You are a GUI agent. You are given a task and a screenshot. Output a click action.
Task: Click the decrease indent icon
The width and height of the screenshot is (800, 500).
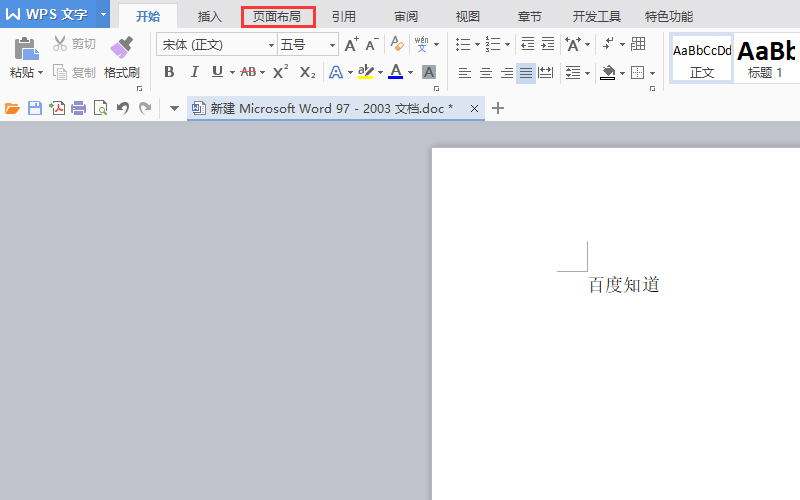(528, 44)
